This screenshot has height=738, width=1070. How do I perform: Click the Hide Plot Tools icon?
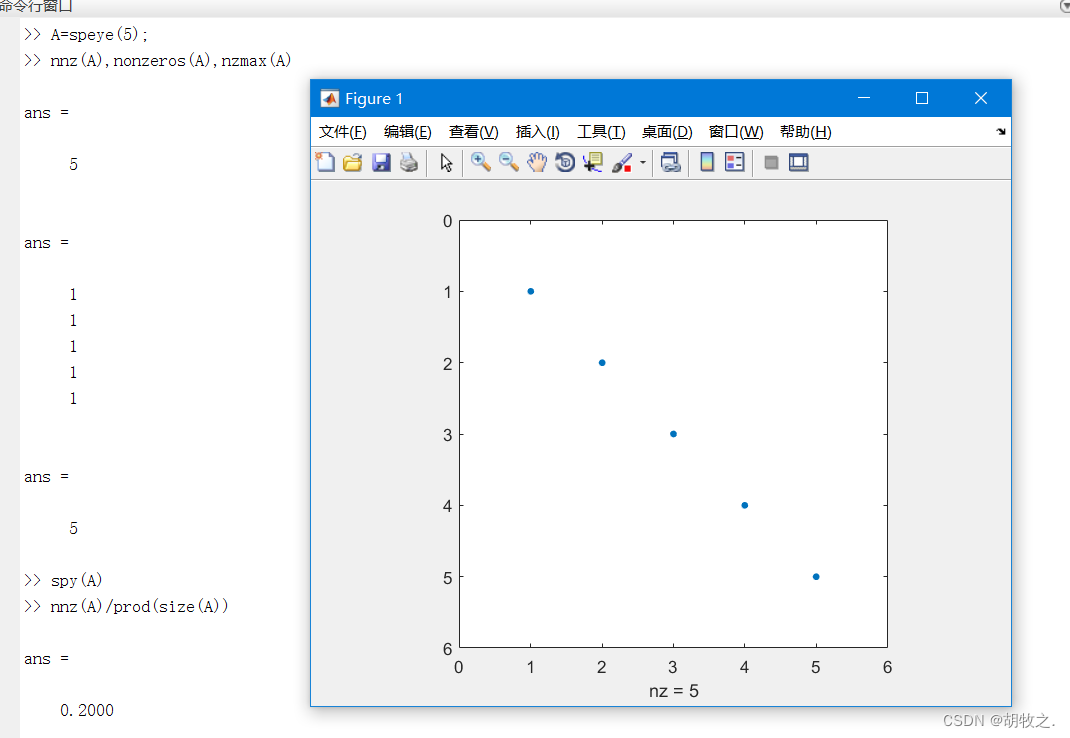[771, 162]
